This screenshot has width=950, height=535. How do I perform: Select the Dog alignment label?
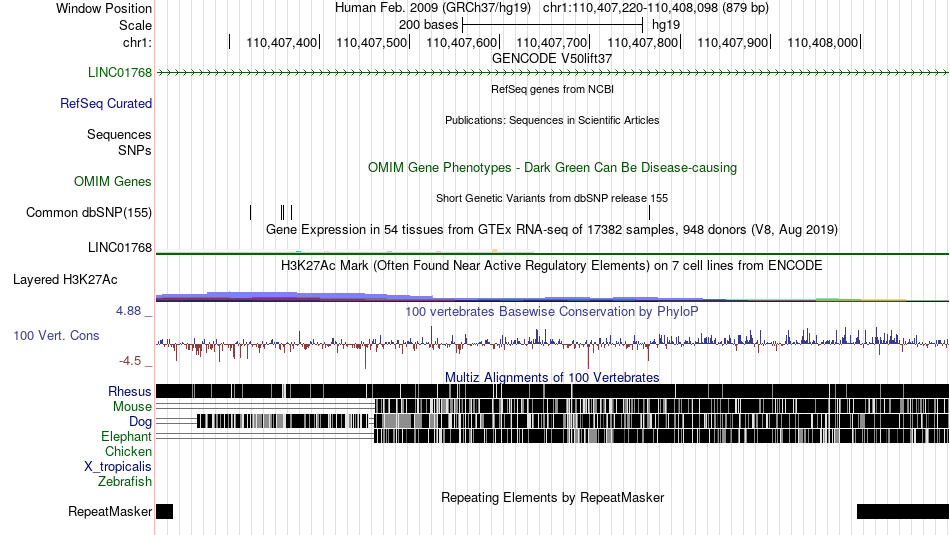(x=140, y=422)
